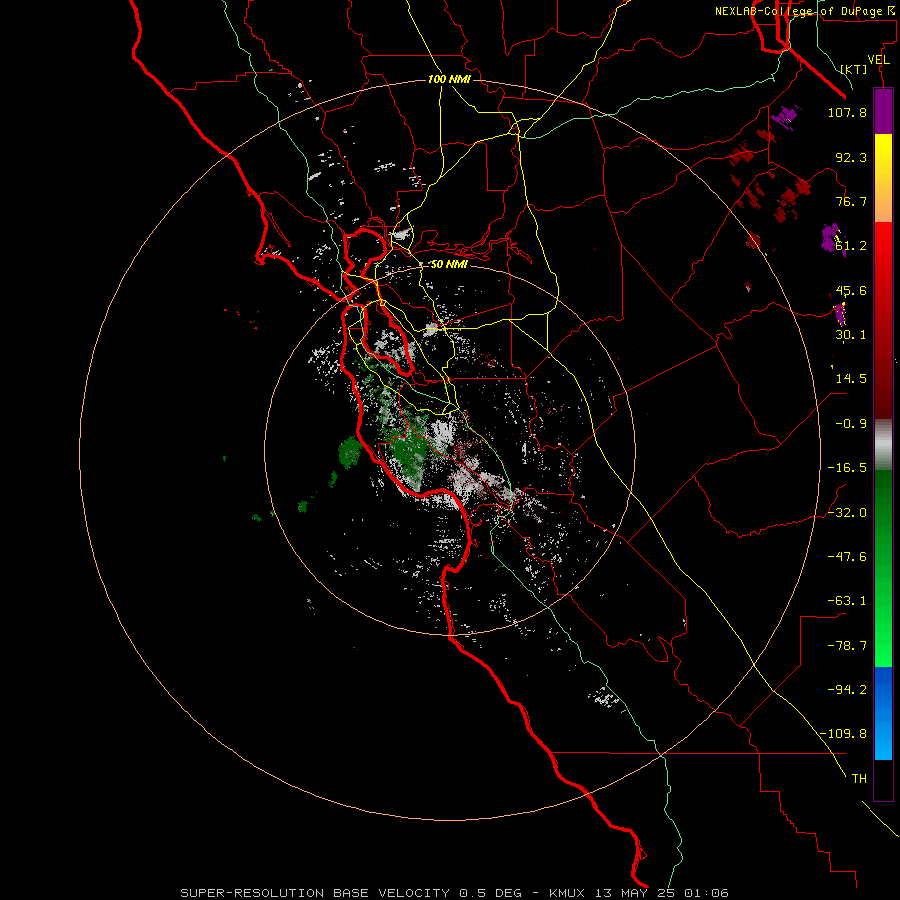Click the 01:06 timestamp in caption

click(x=706, y=893)
